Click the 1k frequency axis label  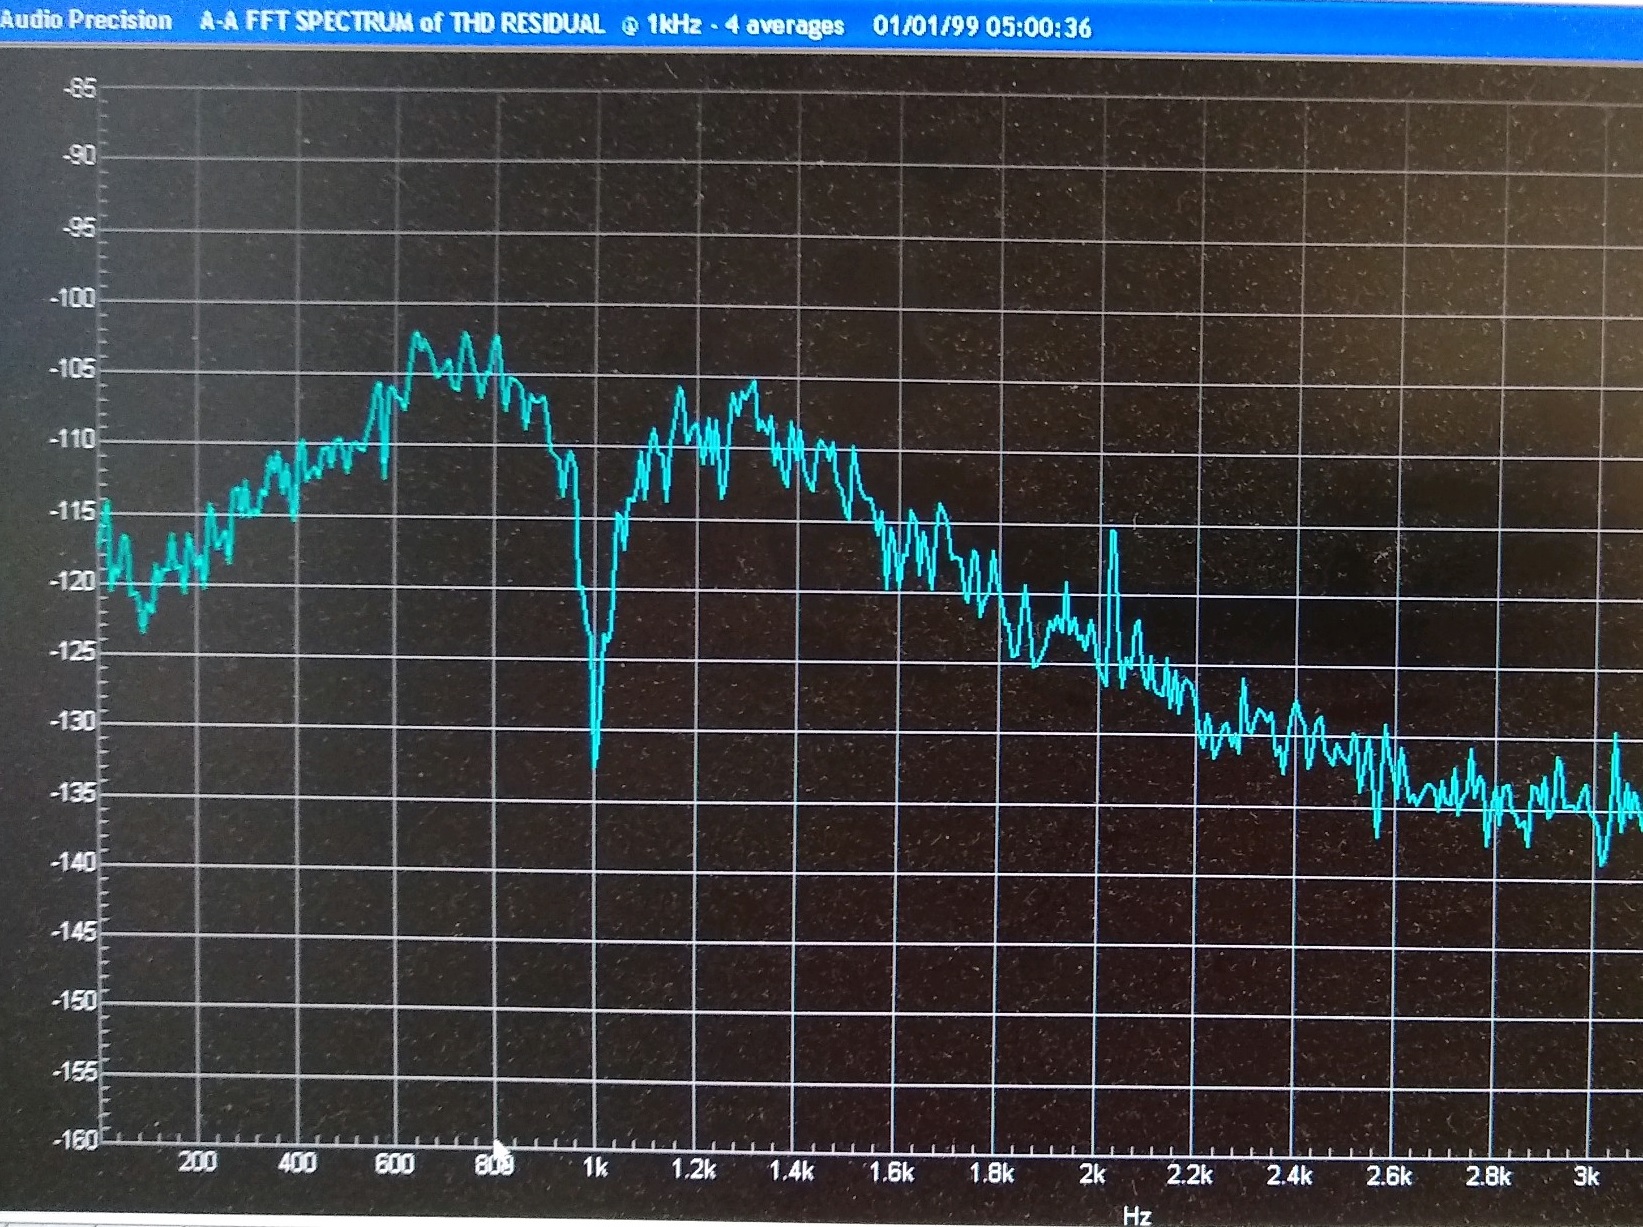596,1167
